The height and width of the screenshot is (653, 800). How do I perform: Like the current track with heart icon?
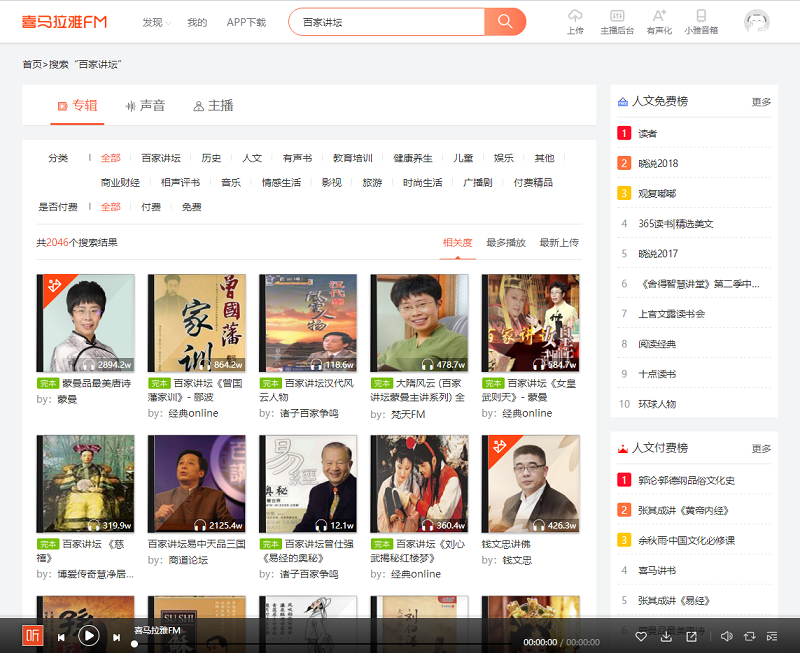(641, 636)
